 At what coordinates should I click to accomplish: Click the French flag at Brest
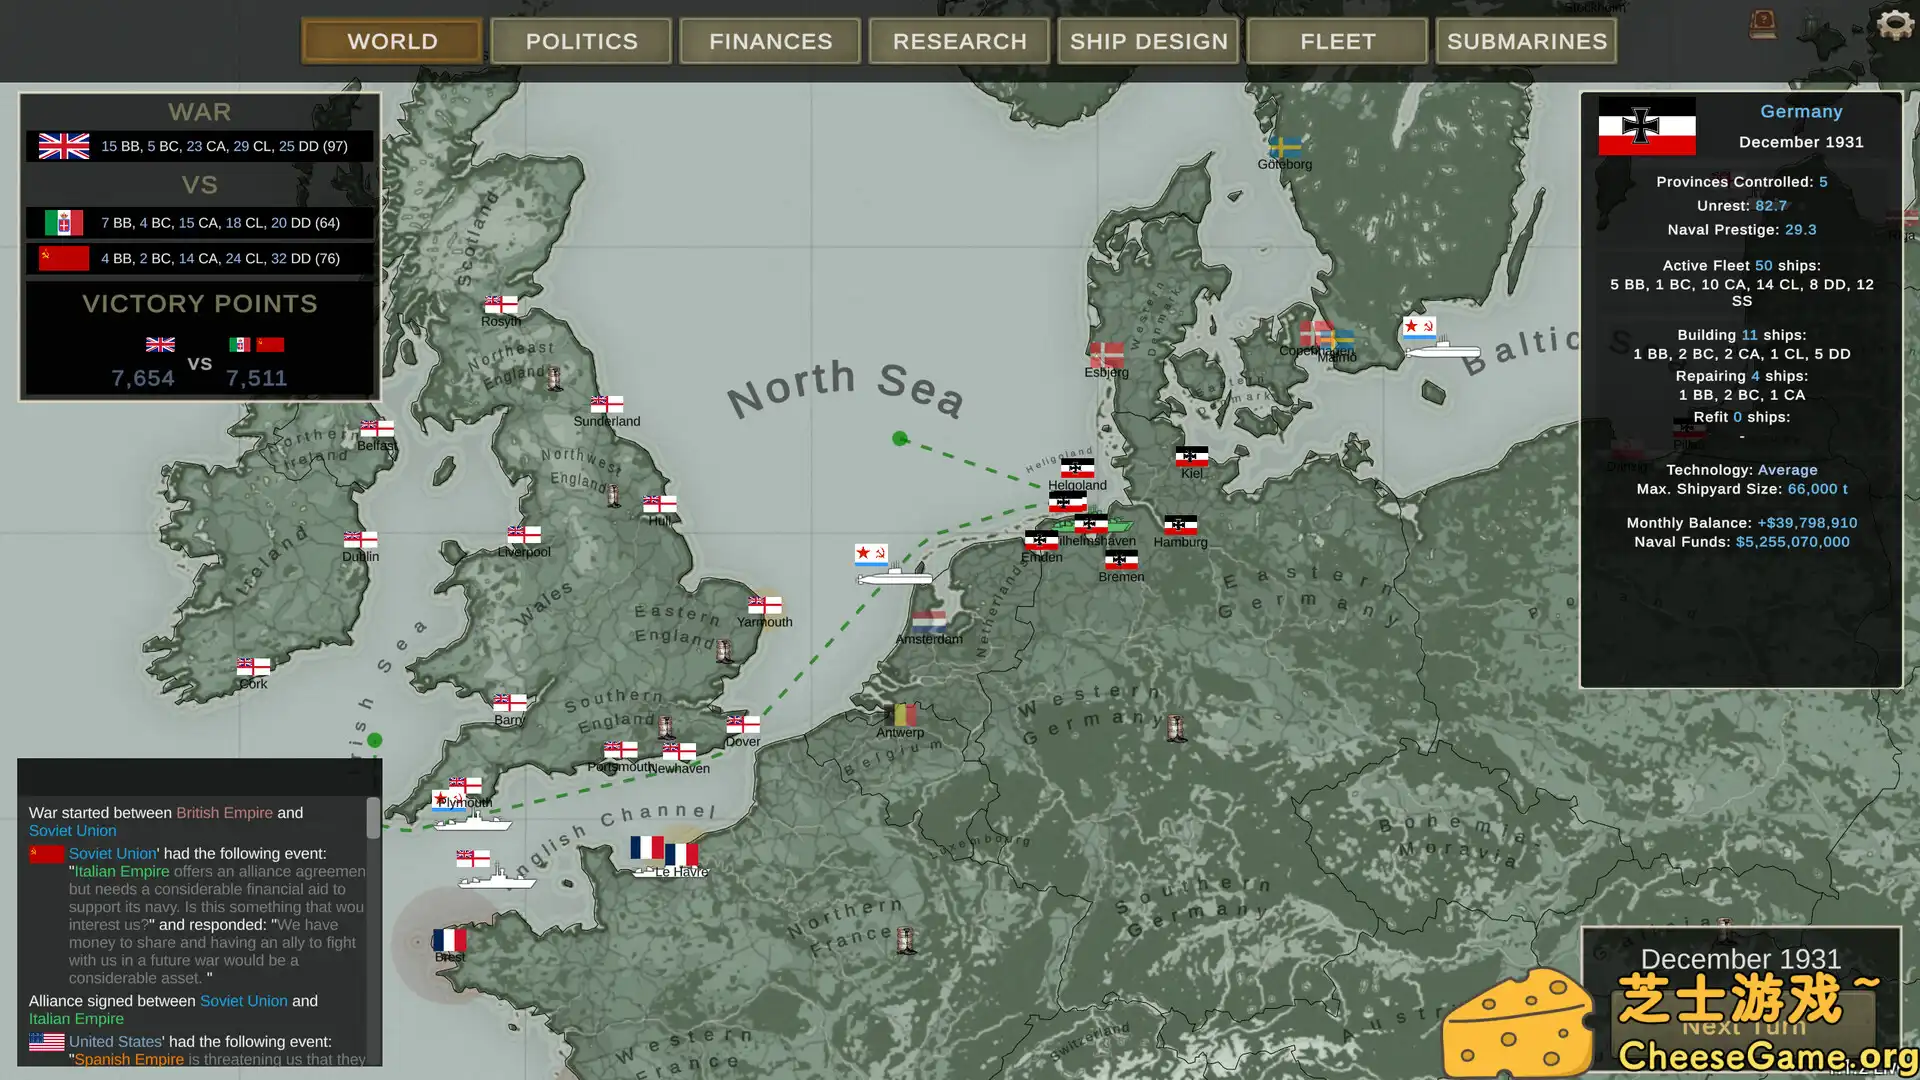(449, 940)
